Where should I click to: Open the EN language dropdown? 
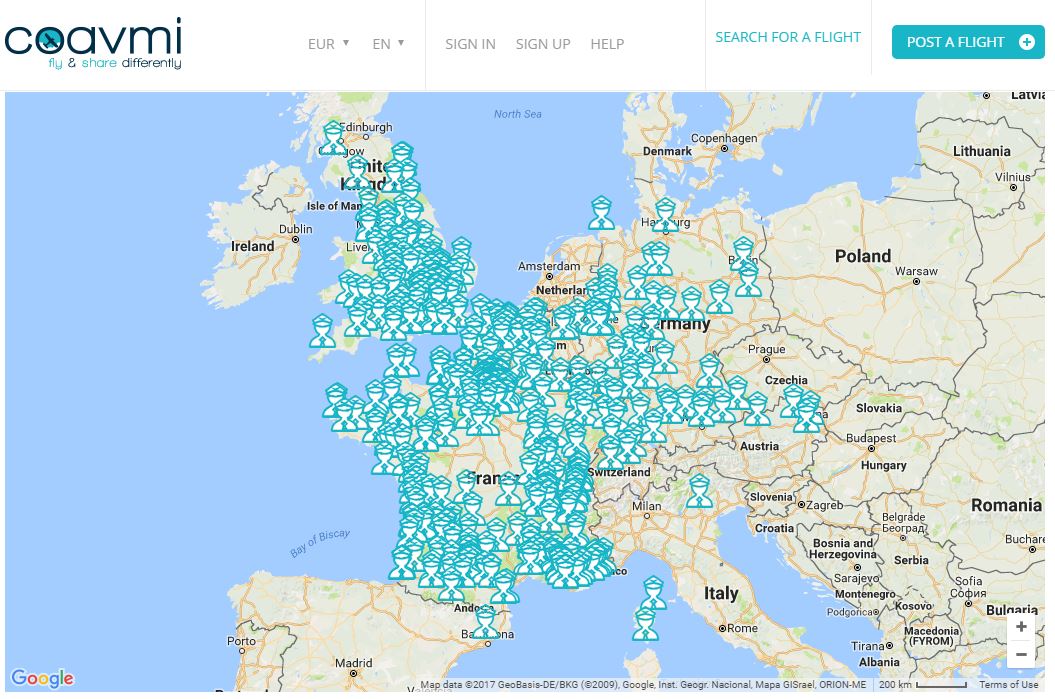[x=388, y=44]
